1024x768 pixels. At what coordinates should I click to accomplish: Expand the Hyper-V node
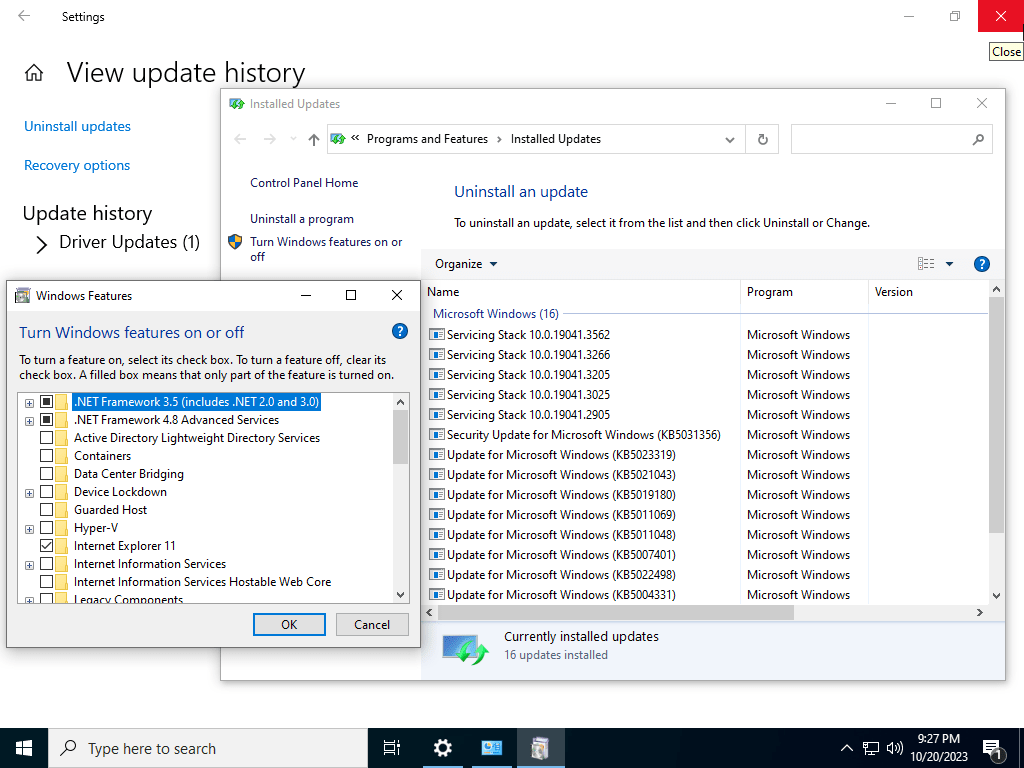29,529
